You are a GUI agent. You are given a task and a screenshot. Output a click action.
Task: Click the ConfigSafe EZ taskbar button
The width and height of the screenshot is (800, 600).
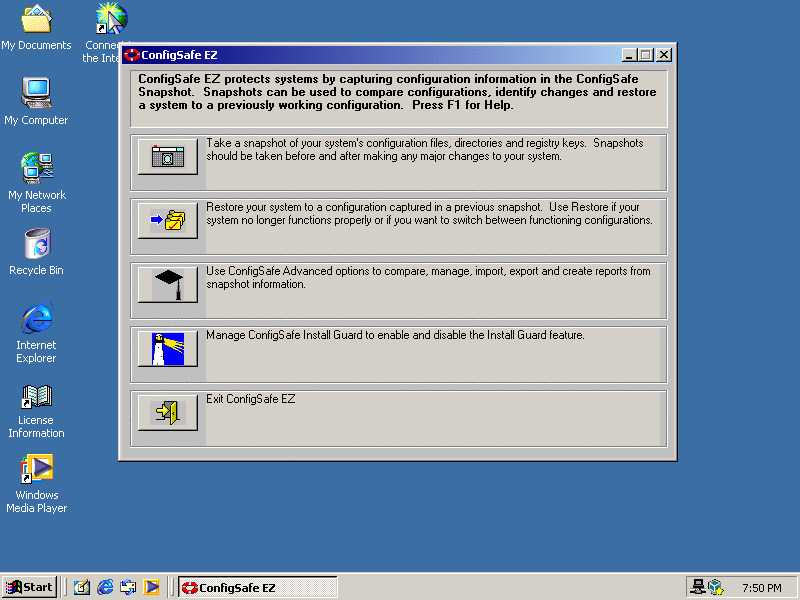click(x=258, y=587)
